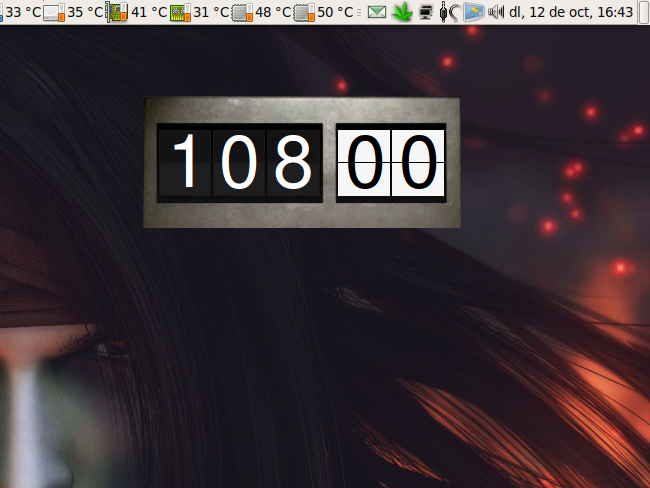Click the white flip counter showing 00
The image size is (650, 488).
[x=391, y=163]
